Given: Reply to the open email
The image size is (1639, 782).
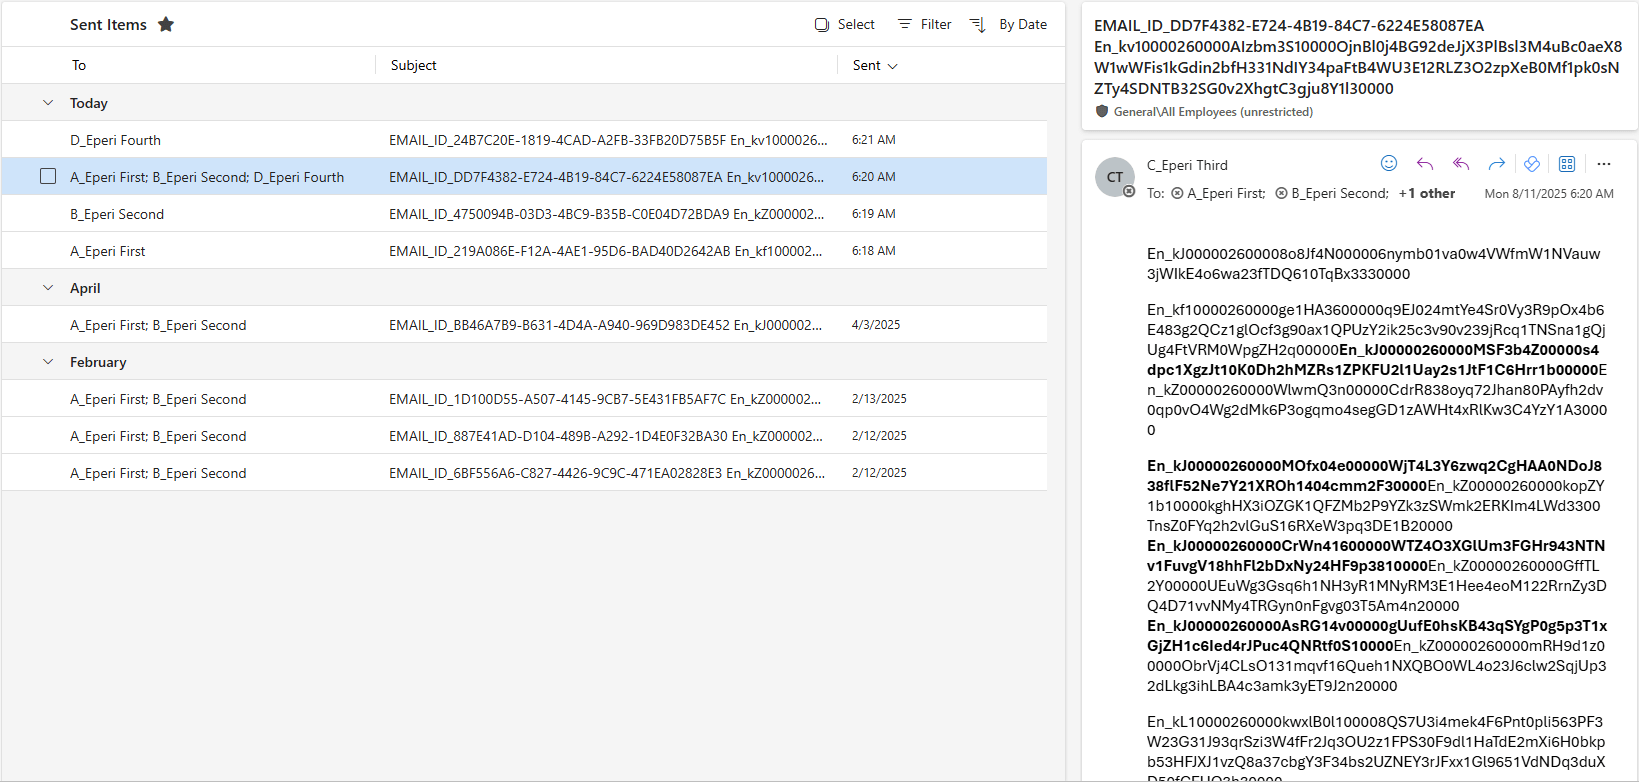Looking at the screenshot, I should (x=1425, y=164).
